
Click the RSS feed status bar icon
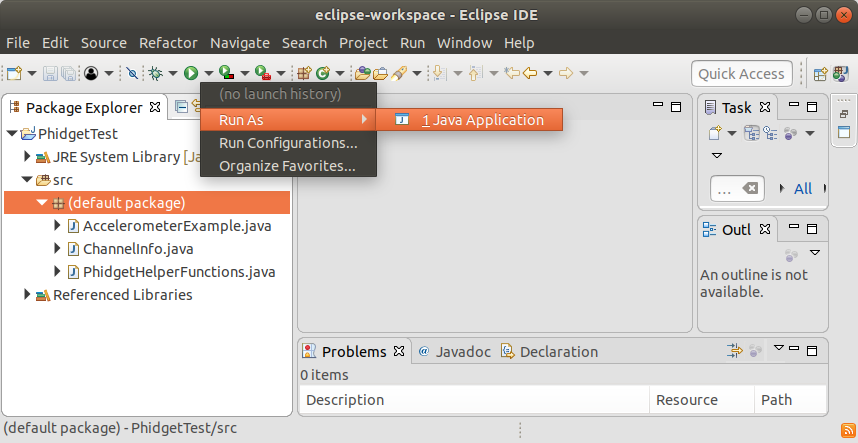click(847, 430)
